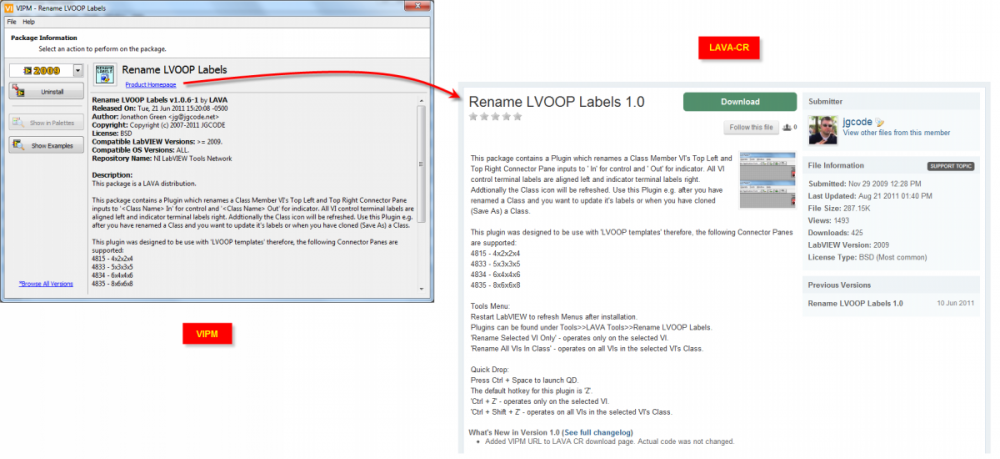
Task: Click the Previous Versions section header
Action: (x=891, y=285)
